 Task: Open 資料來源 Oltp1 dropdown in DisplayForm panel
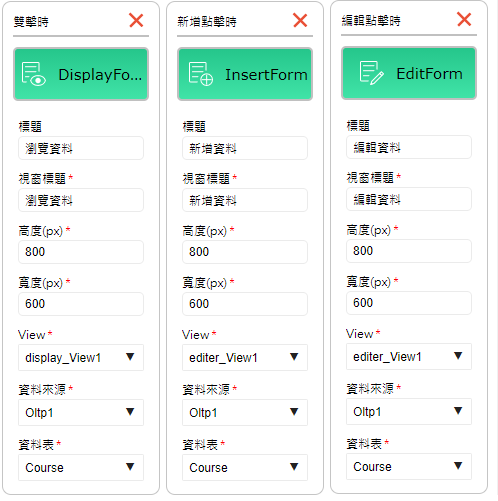81,413
